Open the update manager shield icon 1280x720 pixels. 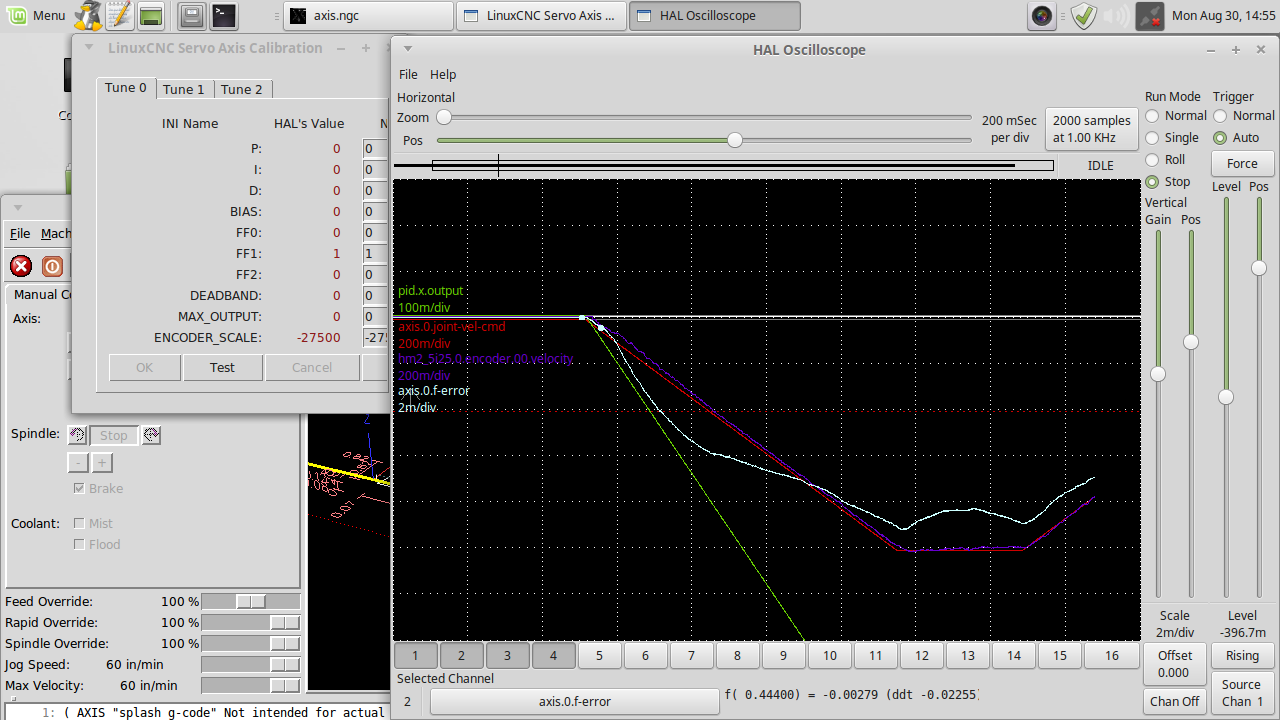point(1083,15)
